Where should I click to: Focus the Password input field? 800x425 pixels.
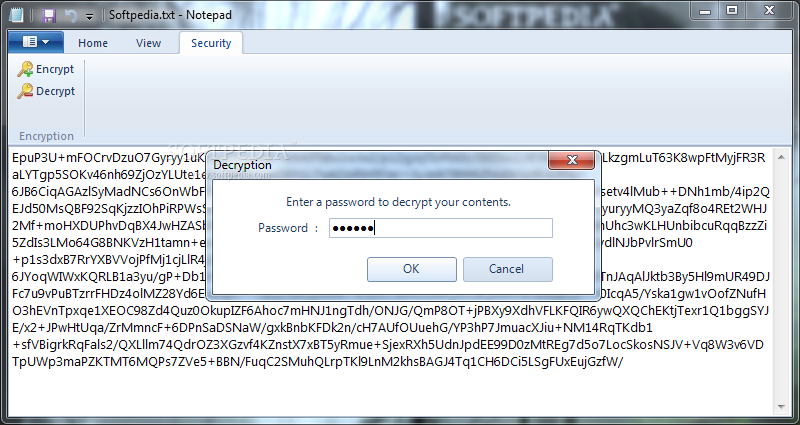click(441, 228)
